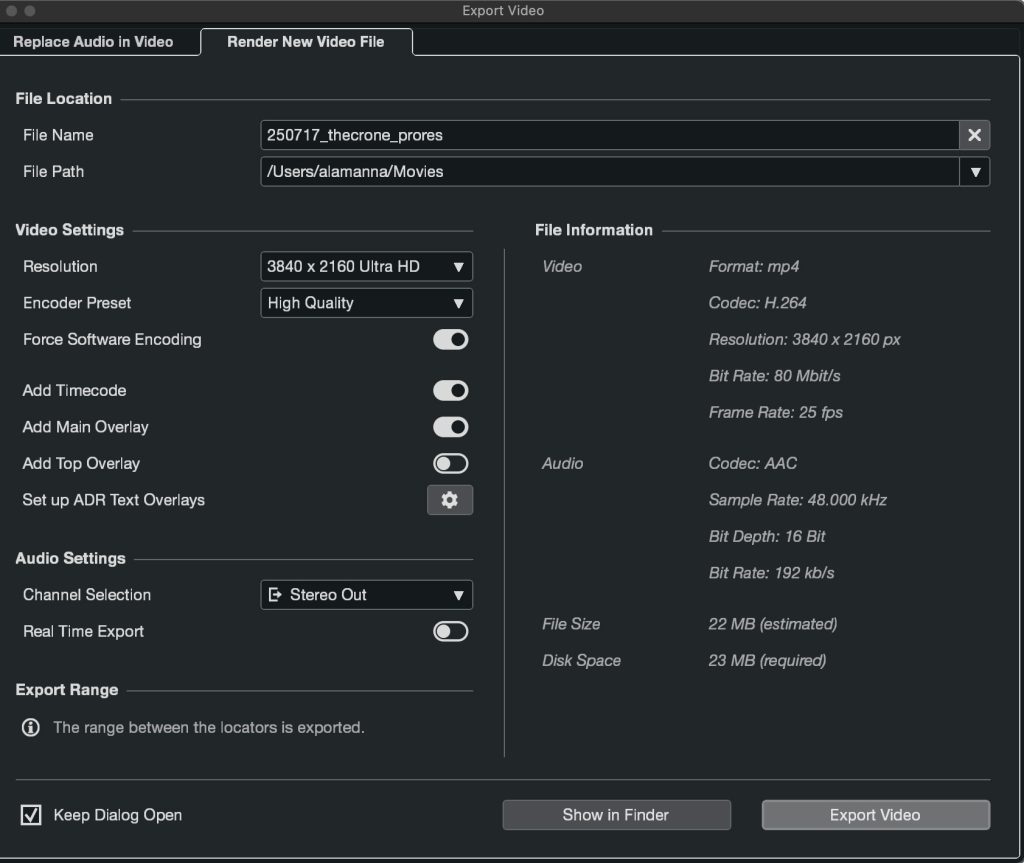1024x863 pixels.
Task: Click the info icon under Export Range
Action: tap(31, 727)
